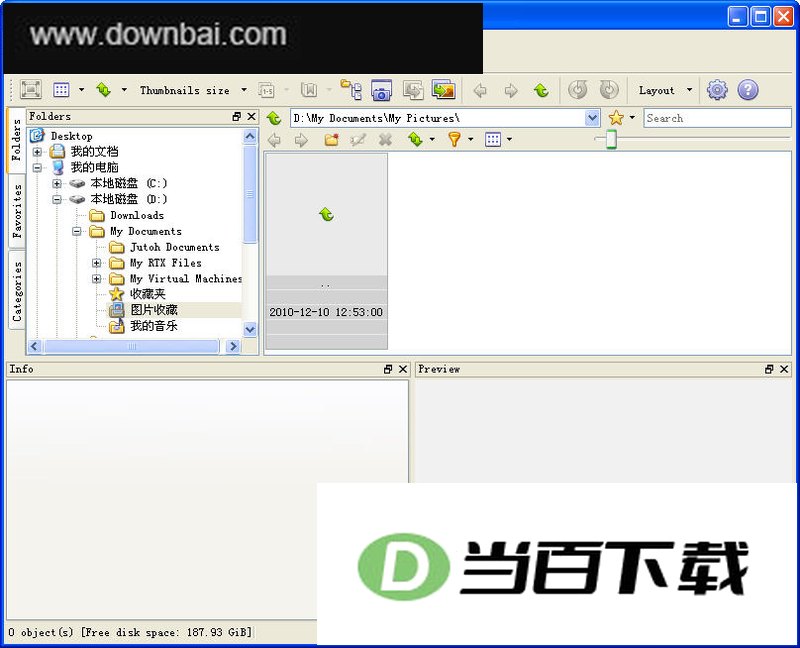The image size is (800, 648).
Task: Click rotate counter-clockwise icon
Action: pyautogui.click(x=578, y=90)
